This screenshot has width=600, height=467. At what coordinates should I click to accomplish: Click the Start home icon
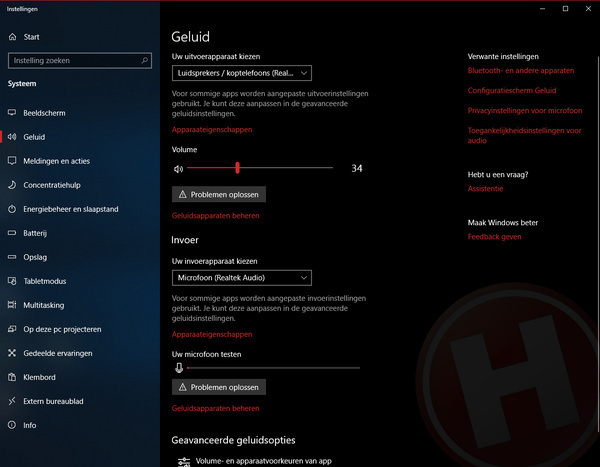click(12, 37)
